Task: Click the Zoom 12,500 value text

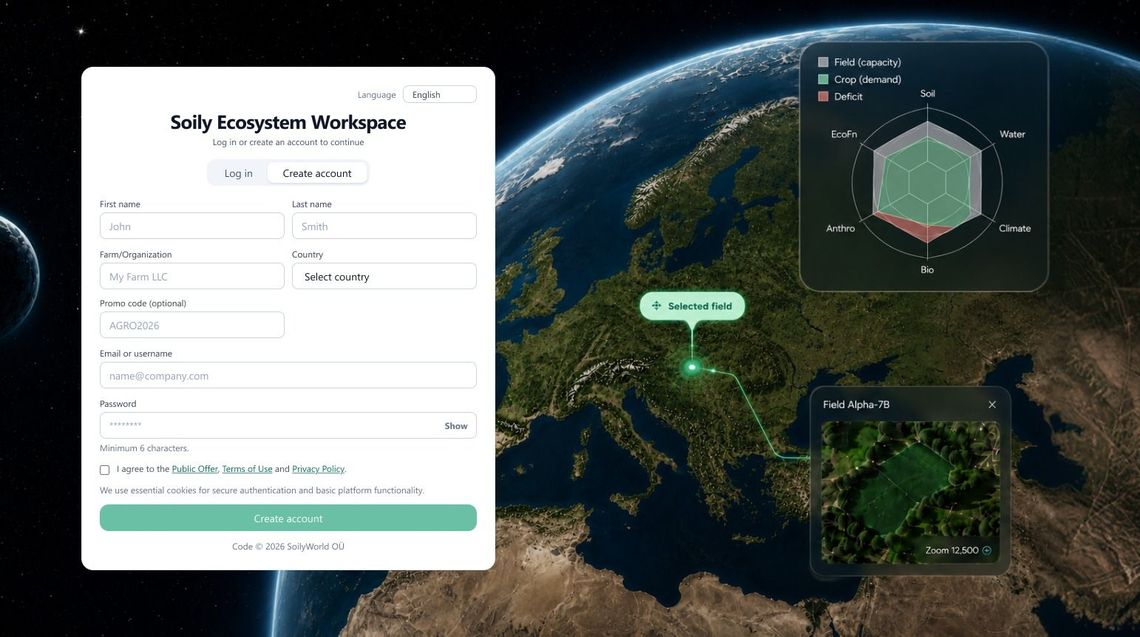Action: click(x=952, y=550)
